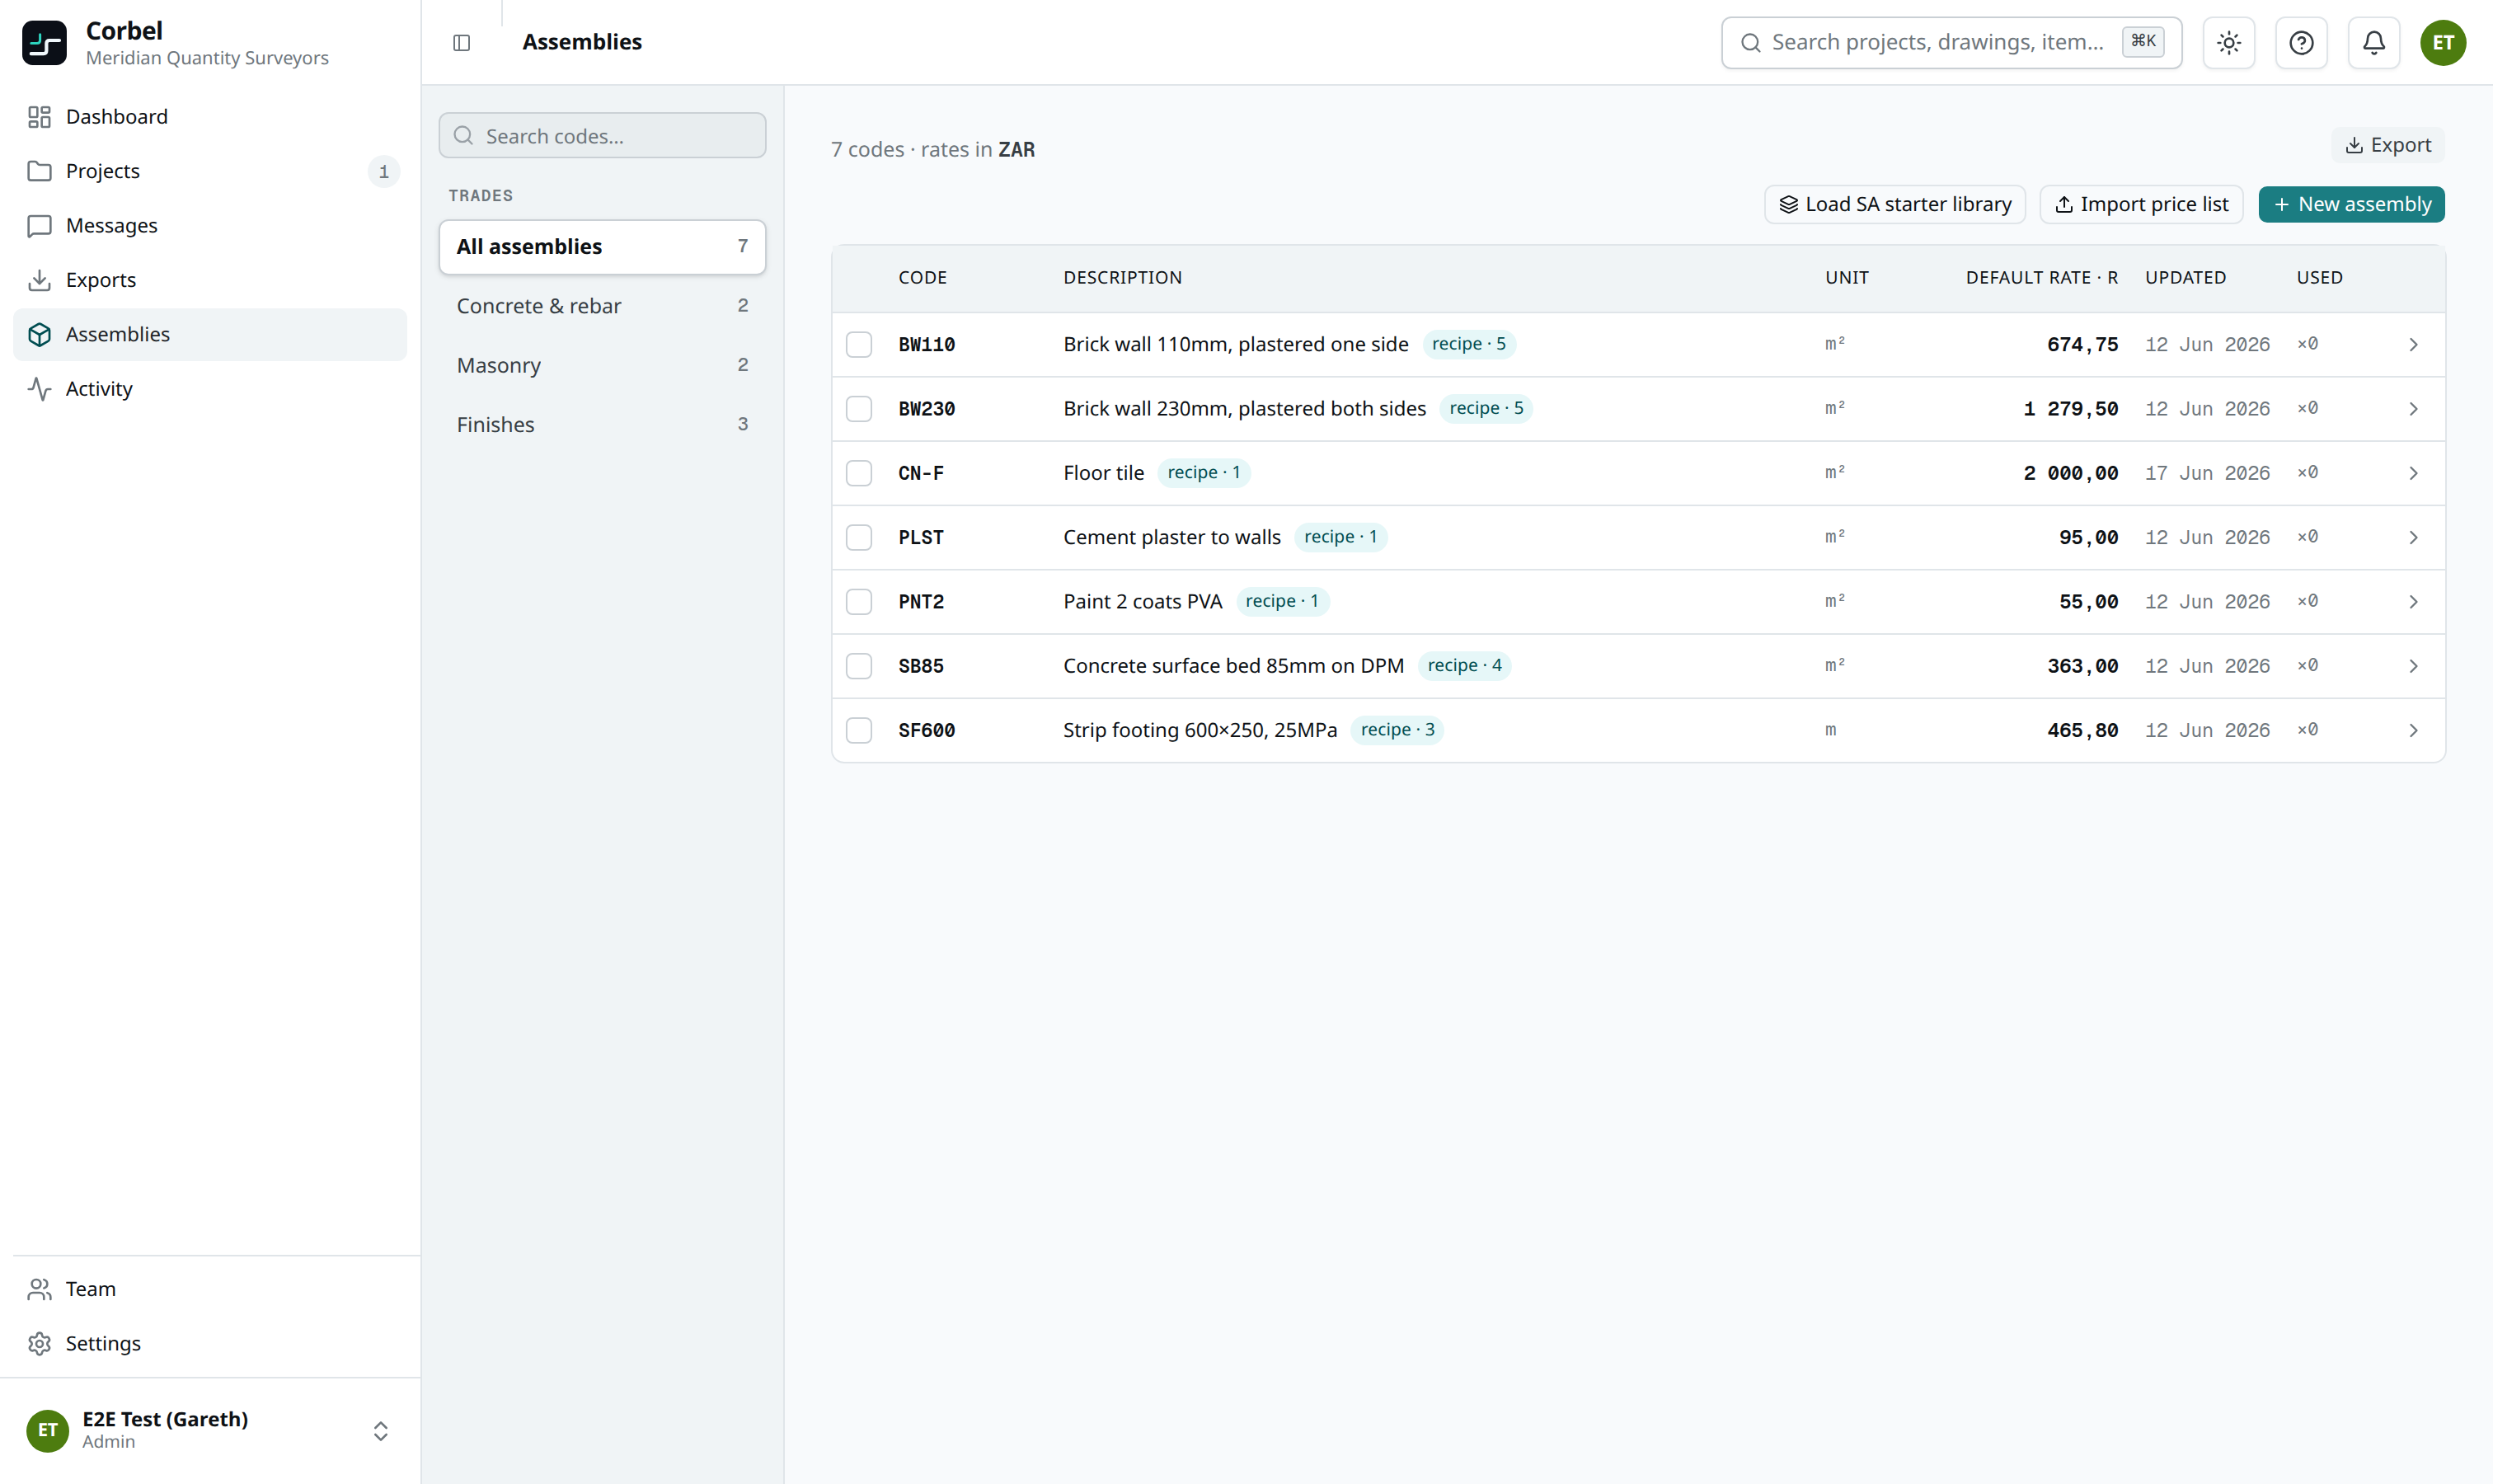2493x1484 pixels.
Task: Click the ET avatar in account footer
Action: (47, 1430)
